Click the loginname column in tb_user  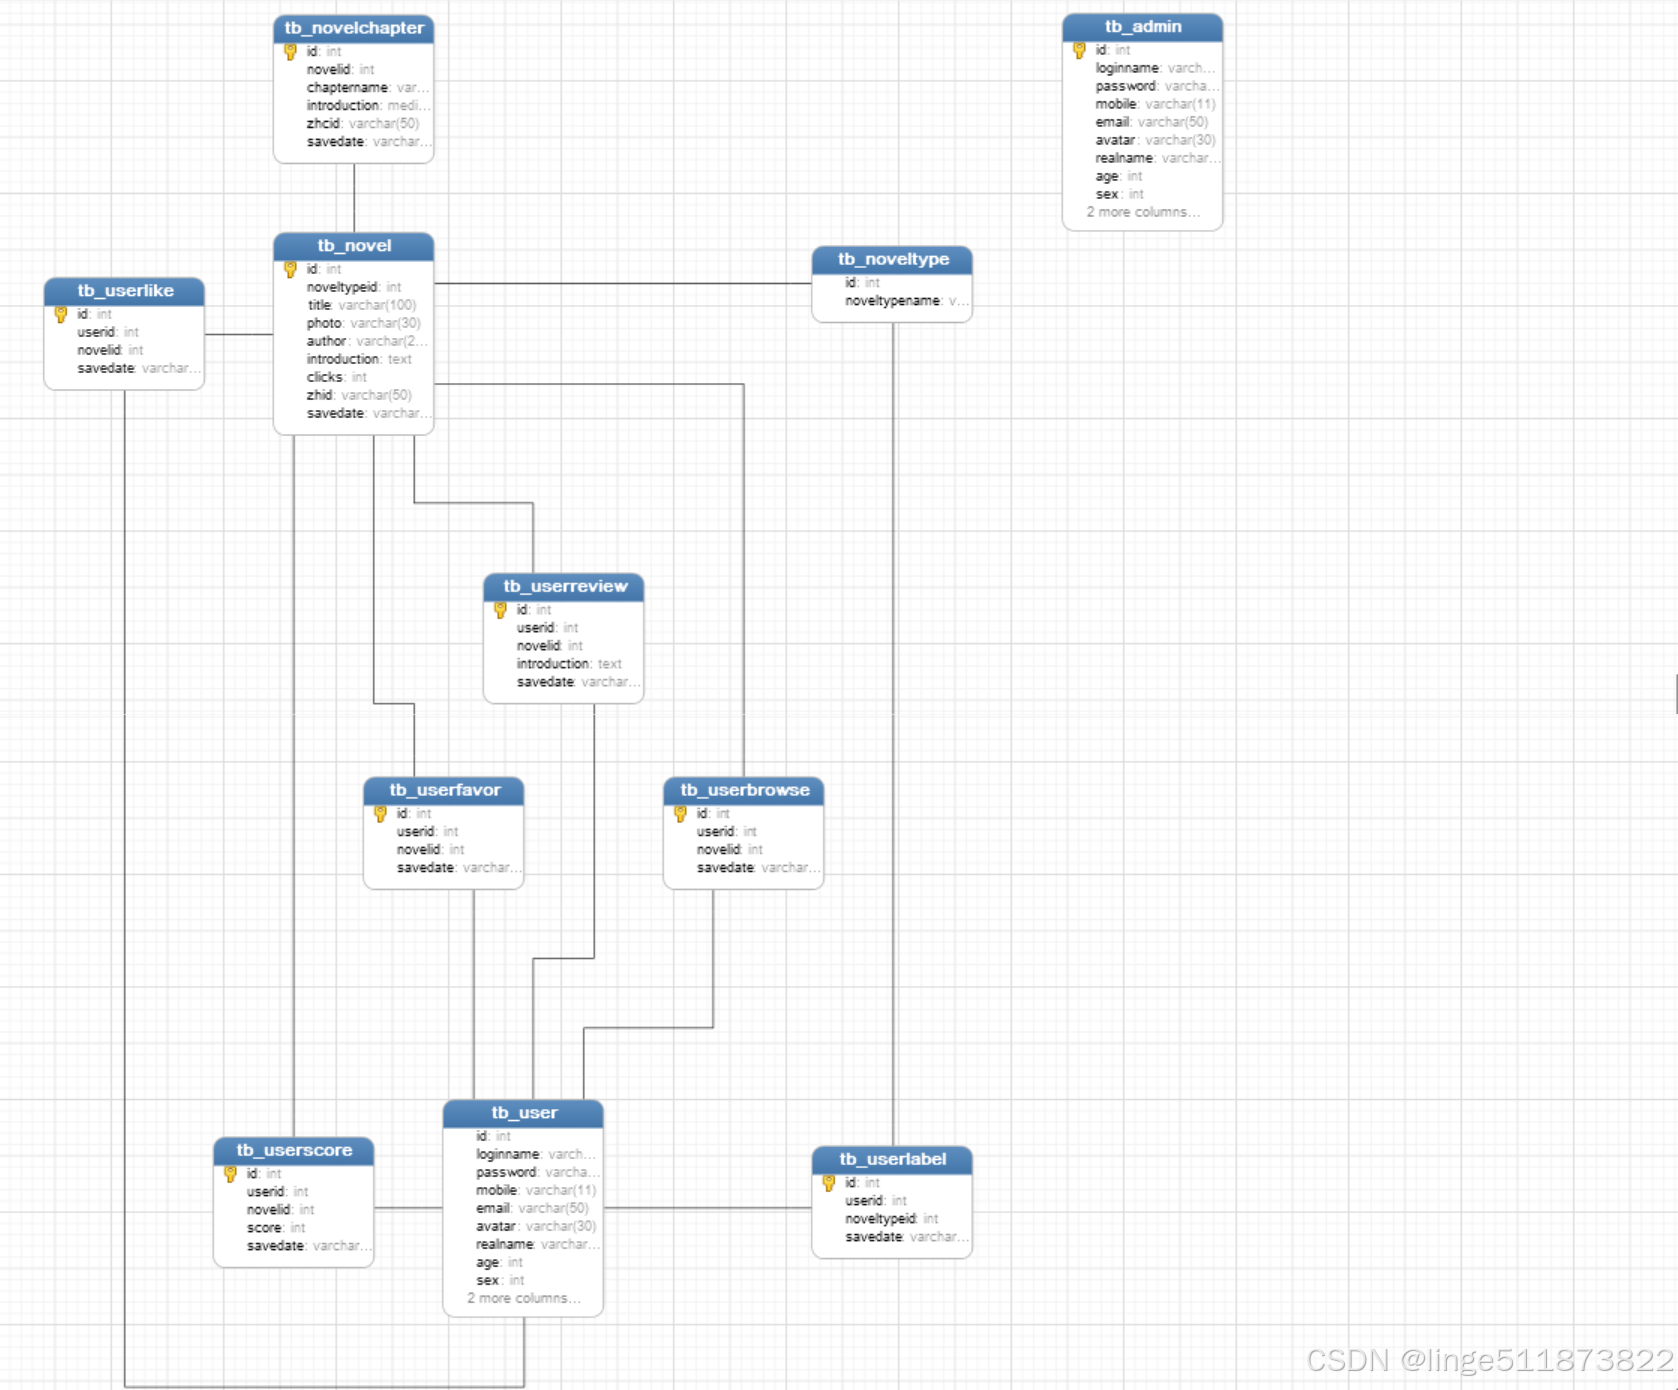[536, 1154]
